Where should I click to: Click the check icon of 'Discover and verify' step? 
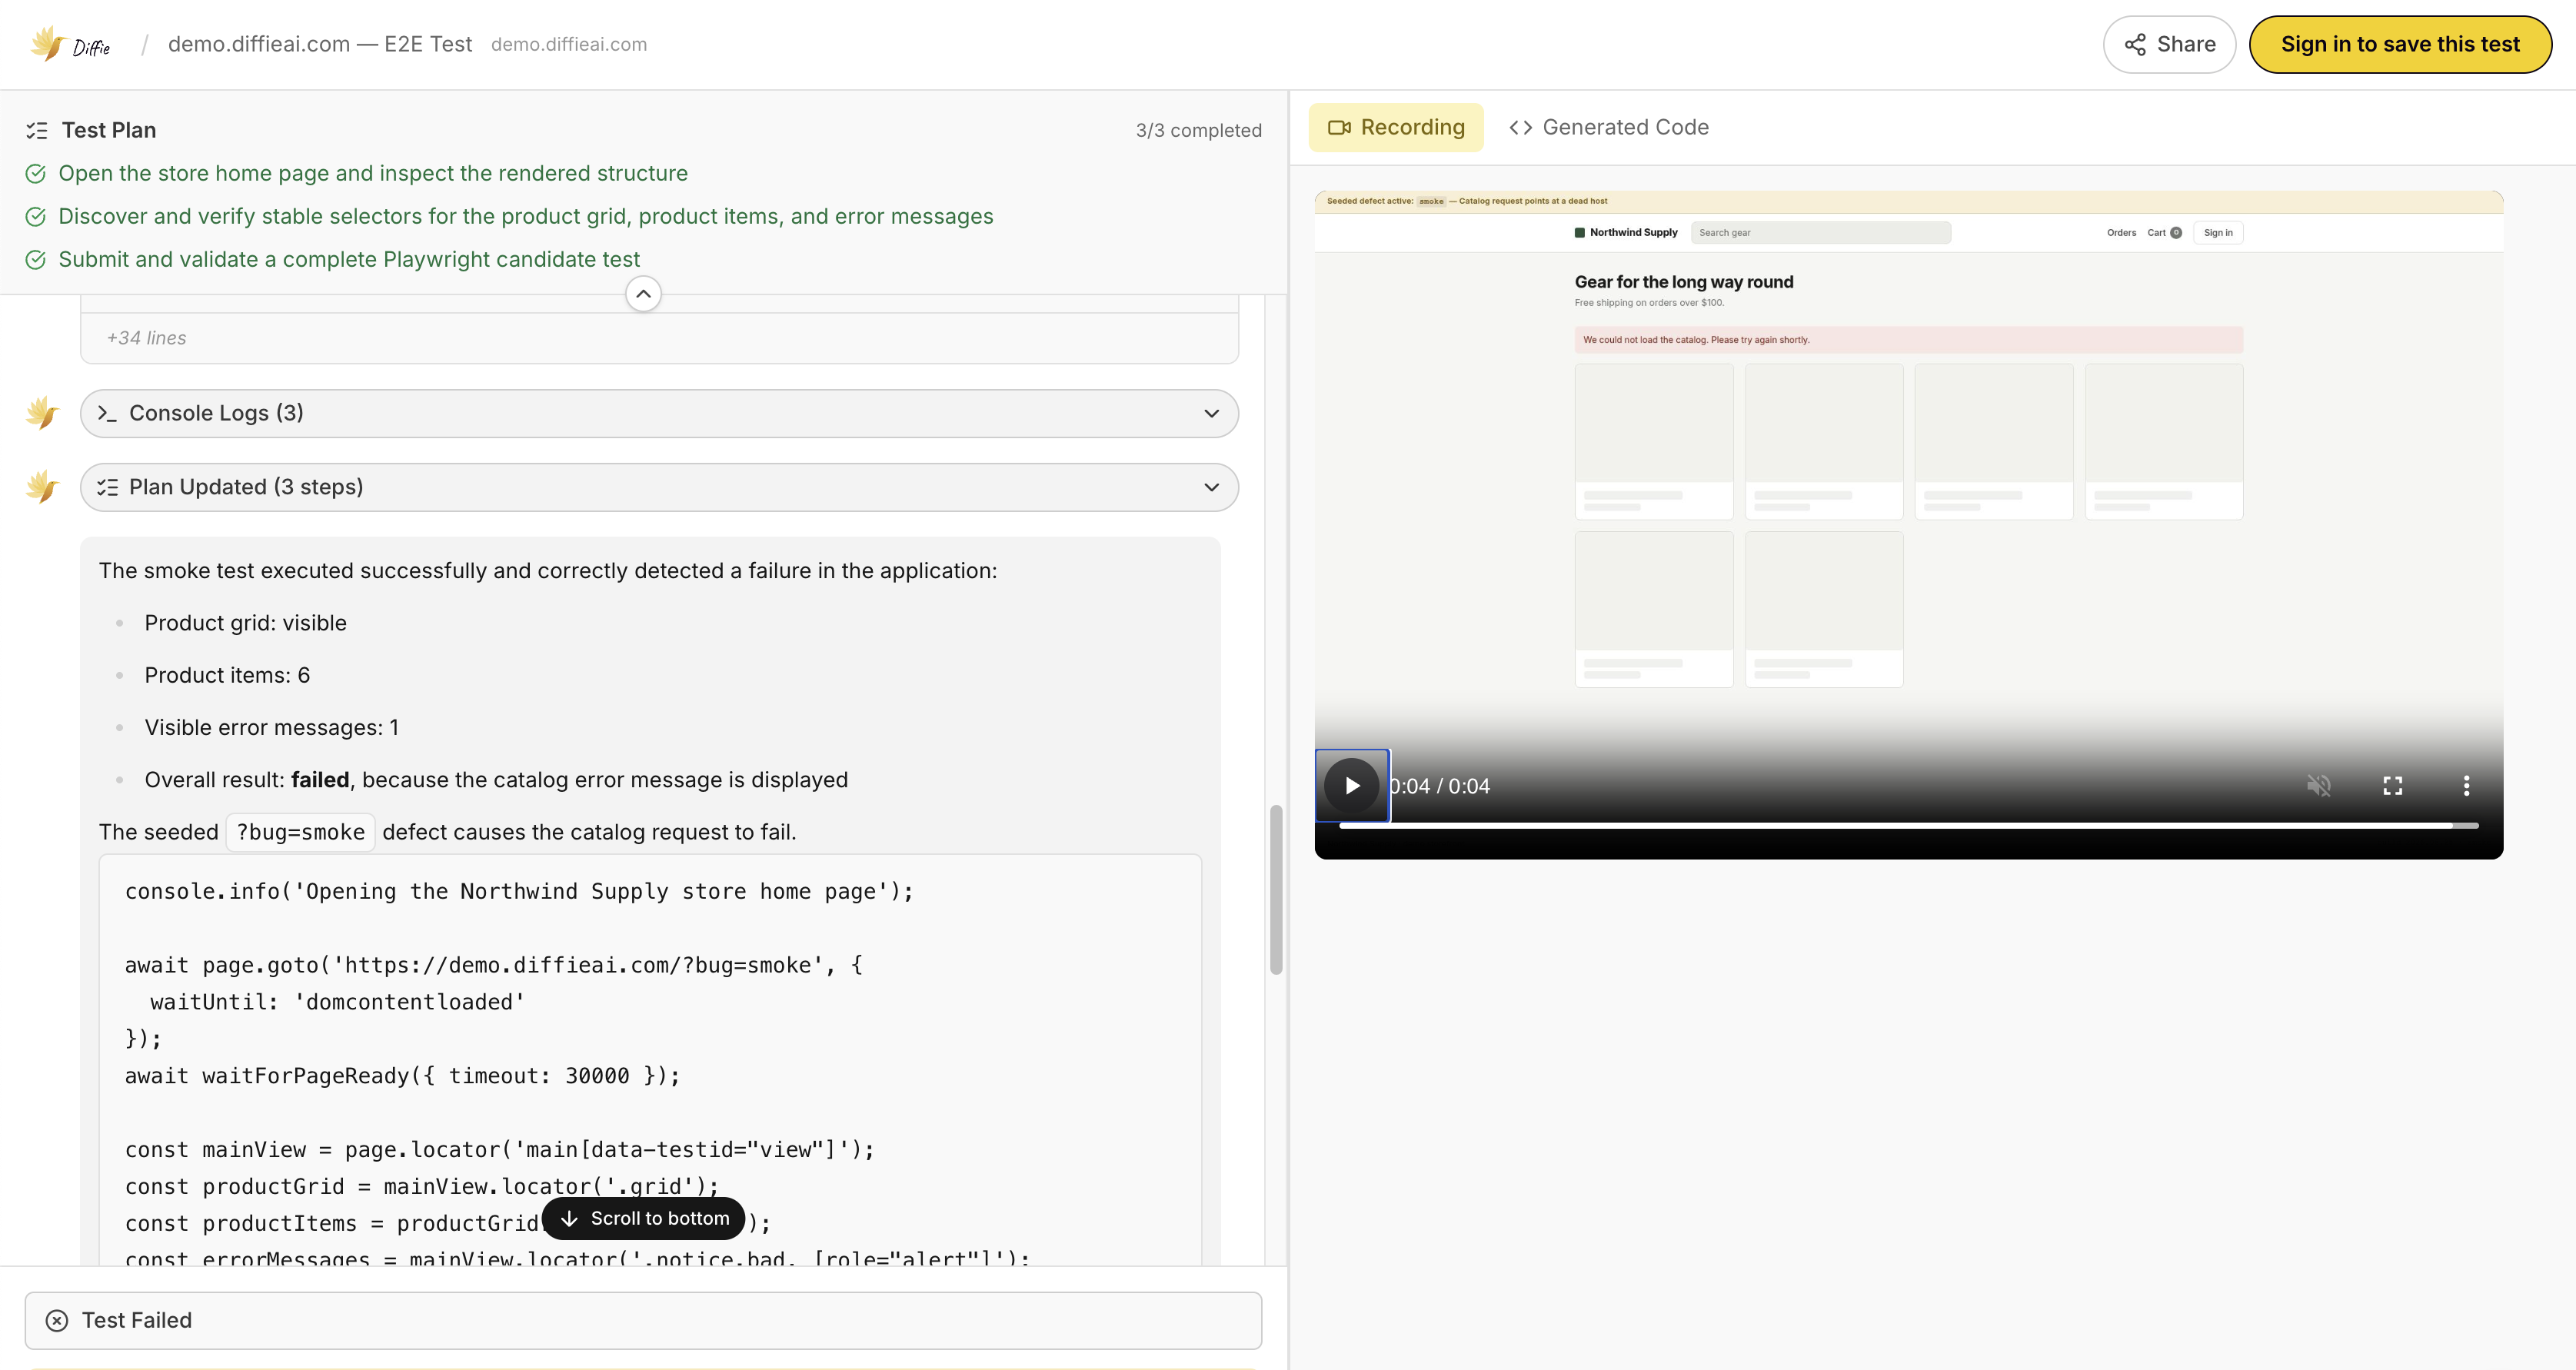(x=35, y=216)
